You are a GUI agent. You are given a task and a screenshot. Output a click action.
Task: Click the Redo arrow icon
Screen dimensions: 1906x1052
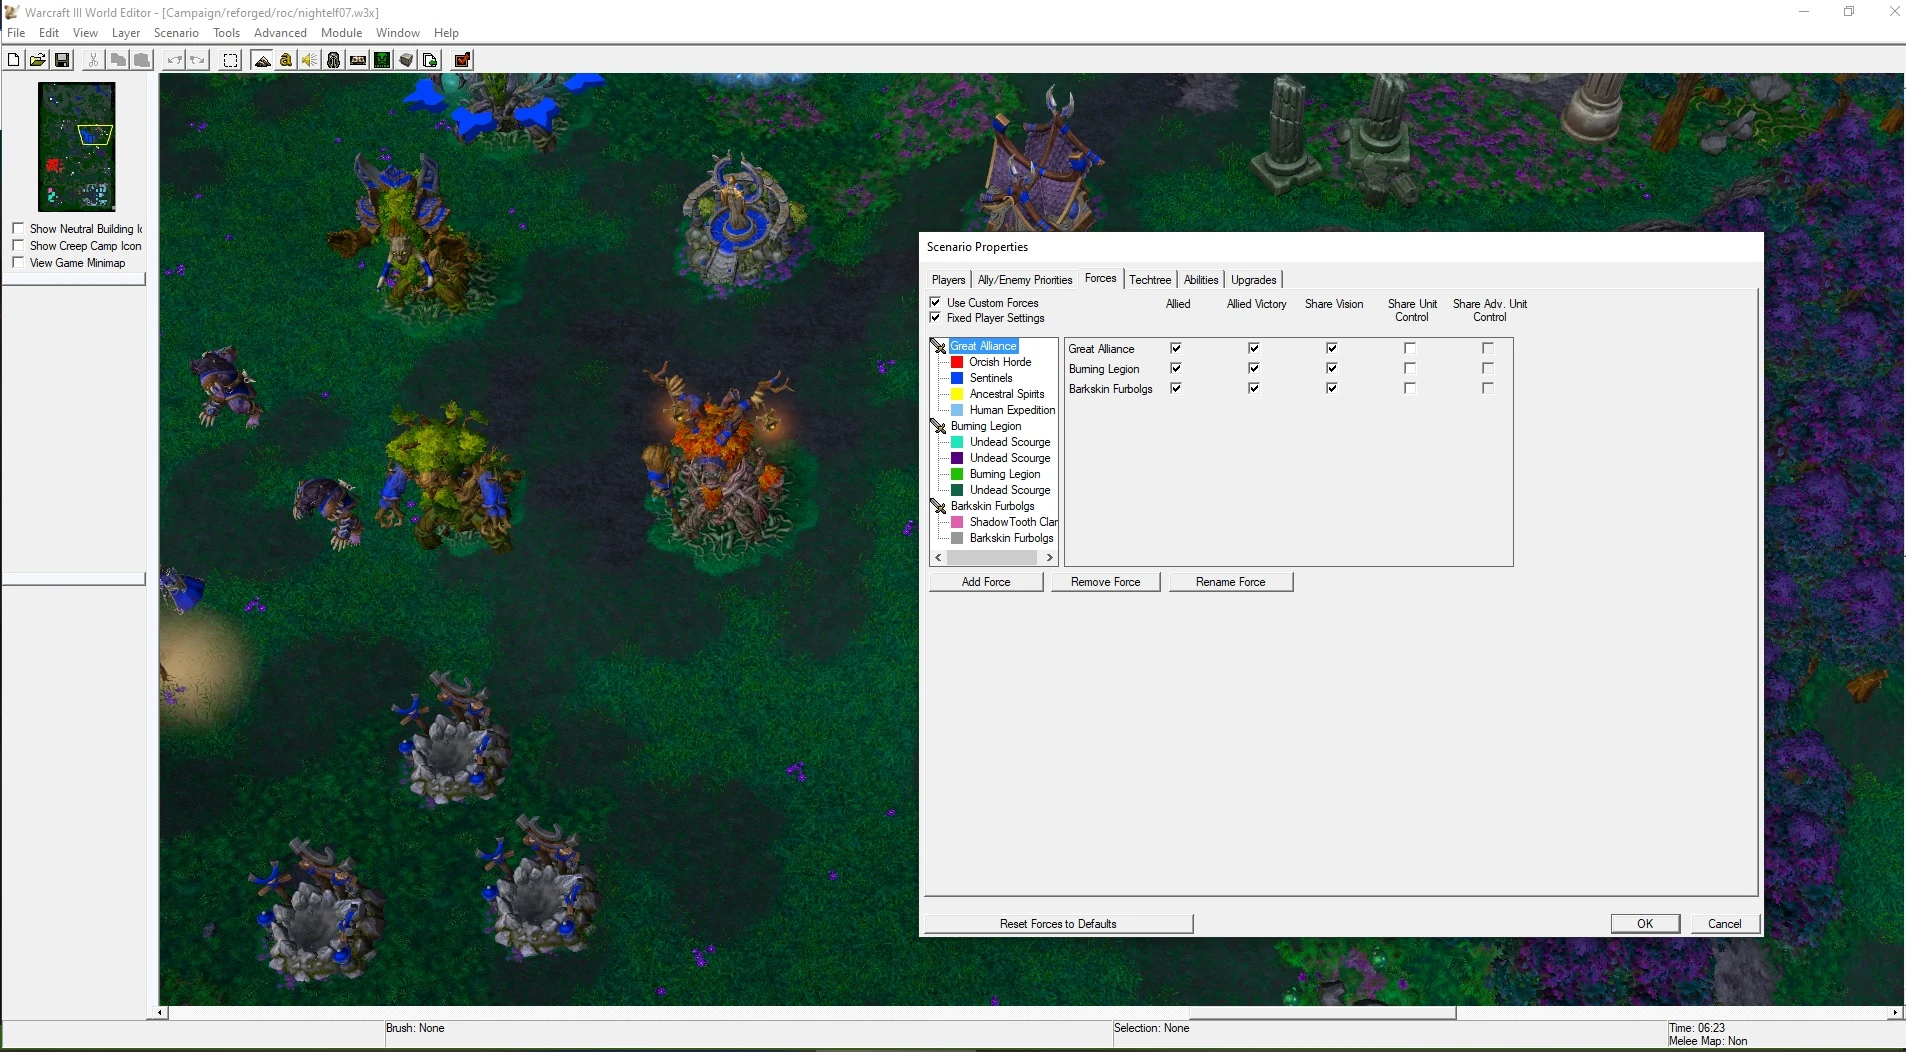(x=198, y=60)
